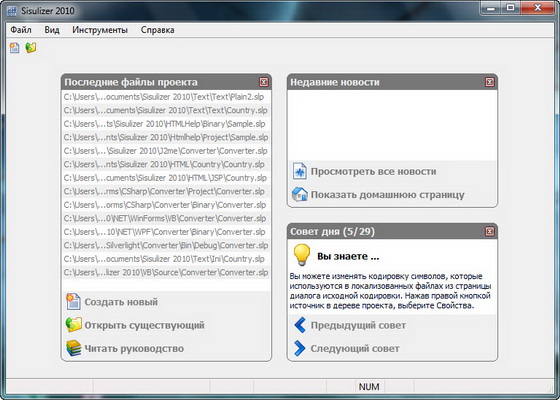The image size is (560, 400).
Task: Click the next tip right chevron icon
Action: pyautogui.click(x=300, y=348)
